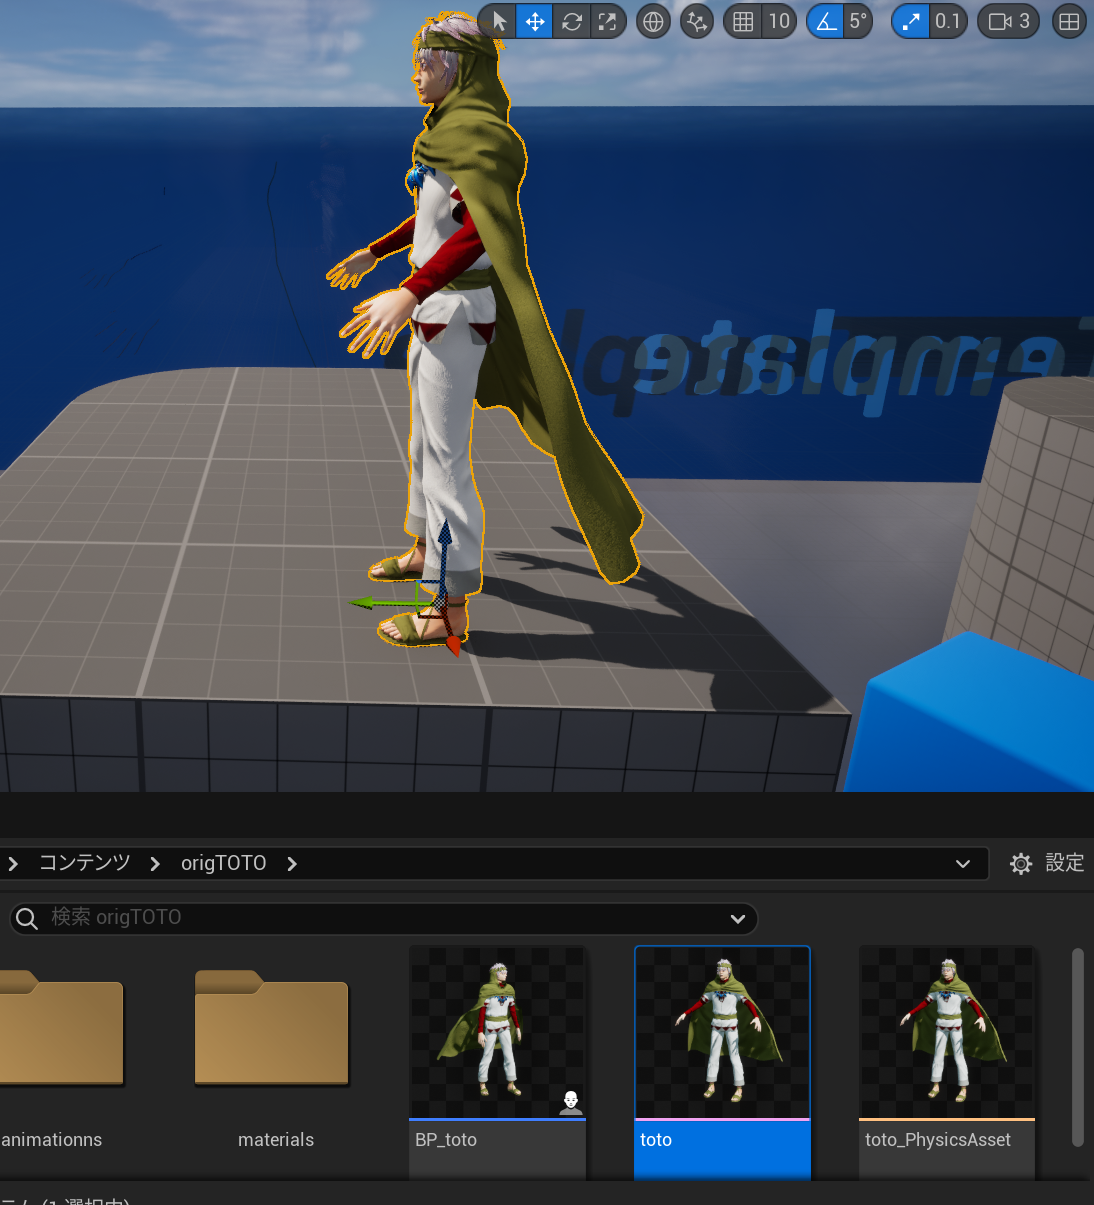Select the toto skeletal mesh thumbnail

click(x=722, y=1033)
